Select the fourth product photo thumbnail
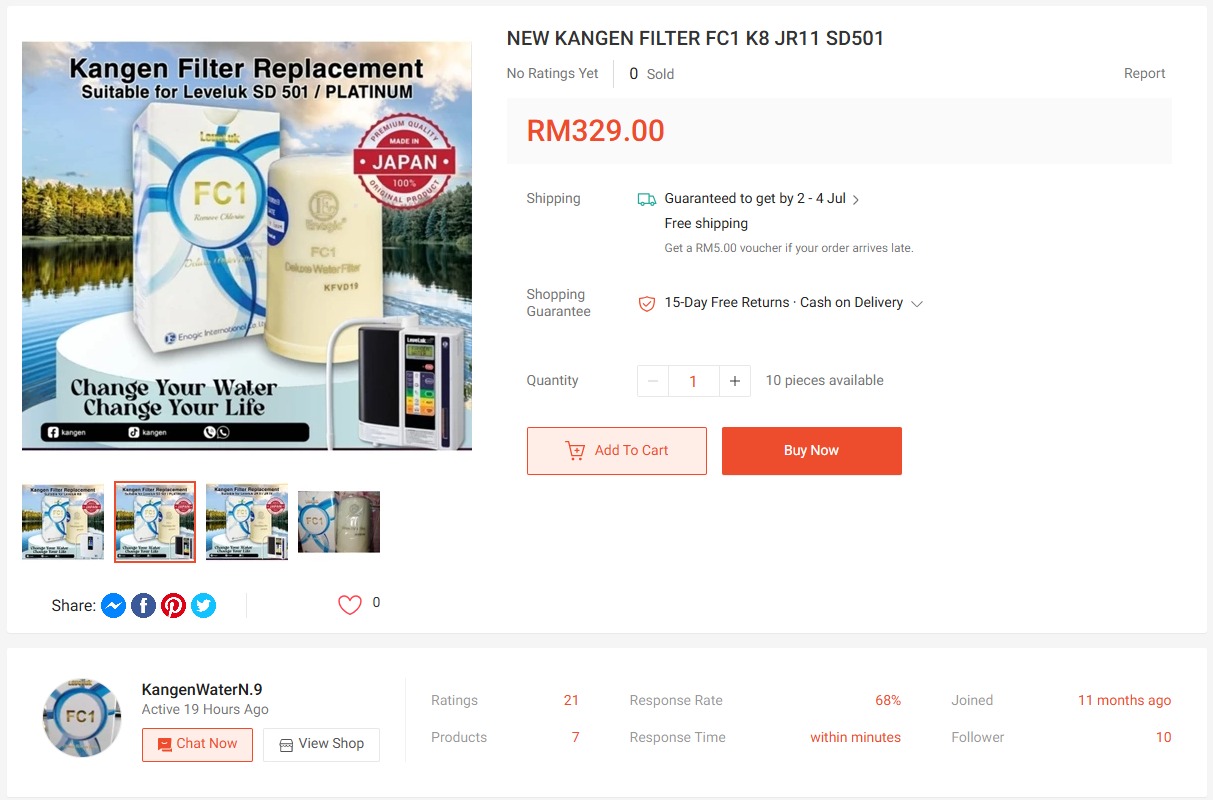 tap(339, 521)
